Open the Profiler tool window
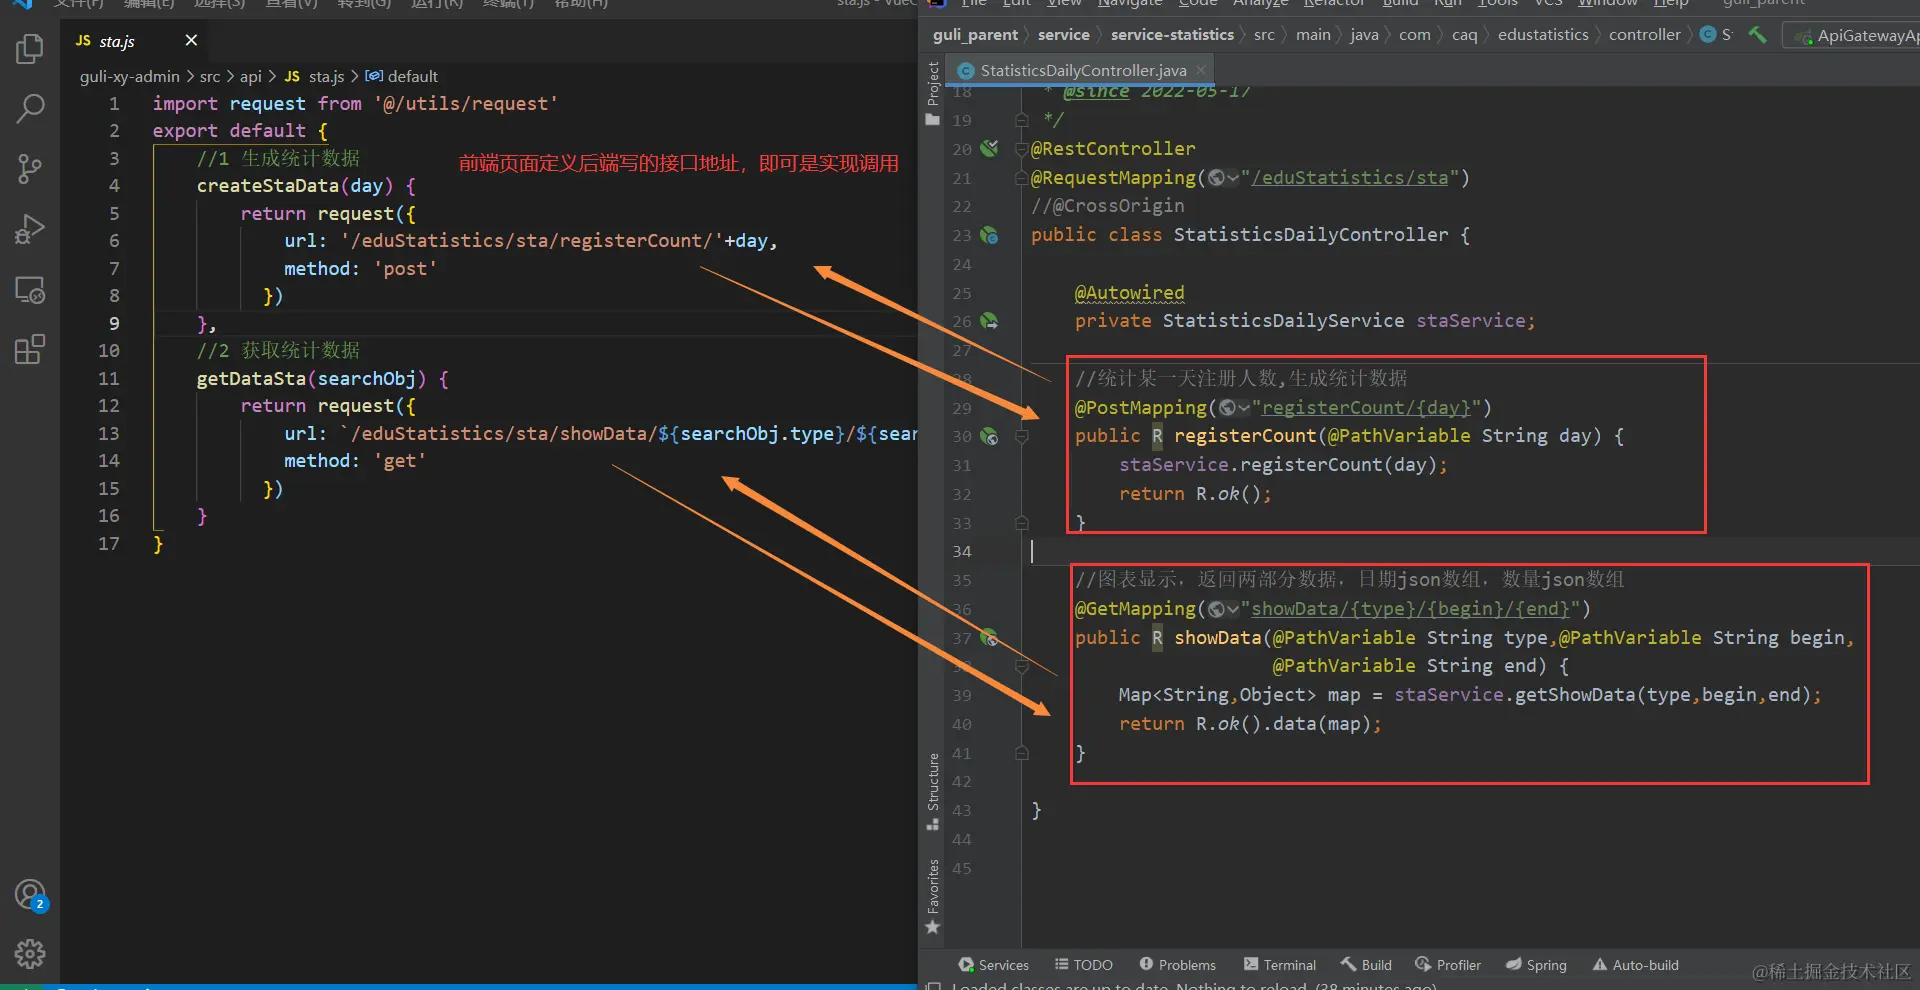Viewport: 1920px width, 990px height. pyautogui.click(x=1448, y=965)
